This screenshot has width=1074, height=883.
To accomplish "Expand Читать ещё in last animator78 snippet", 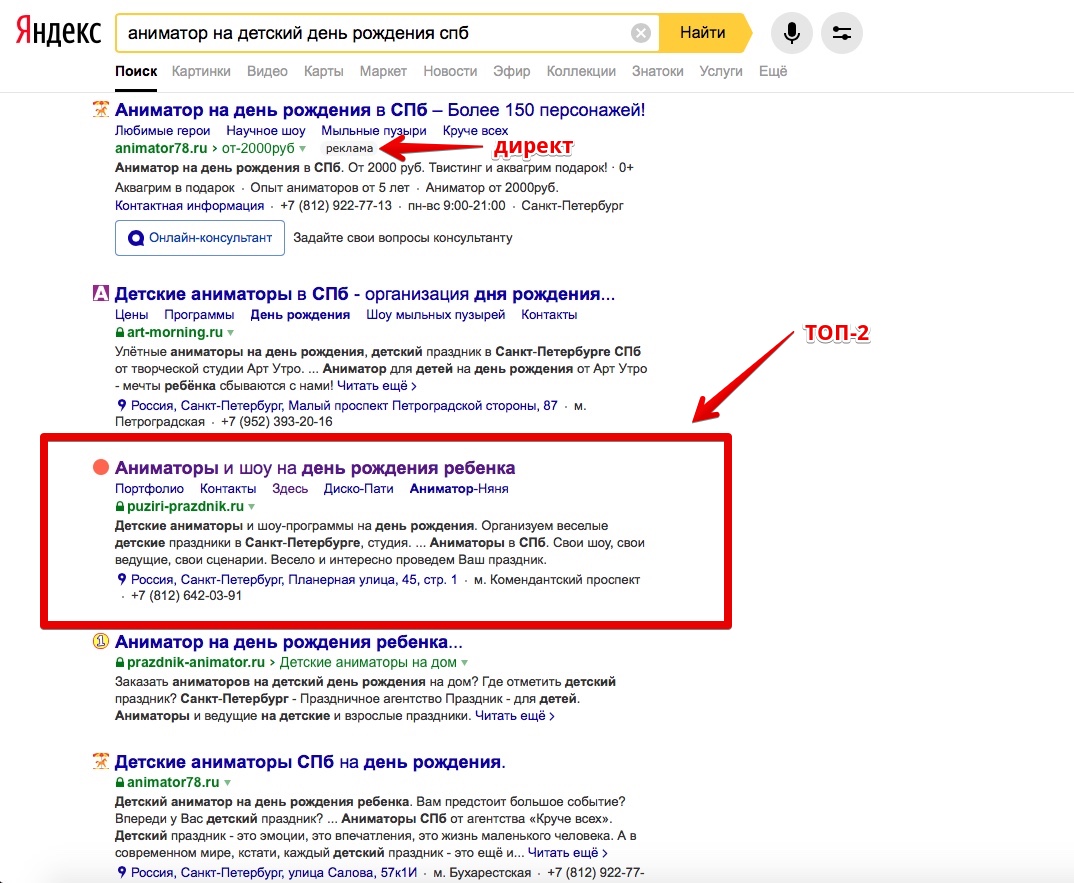I will click(x=567, y=853).
